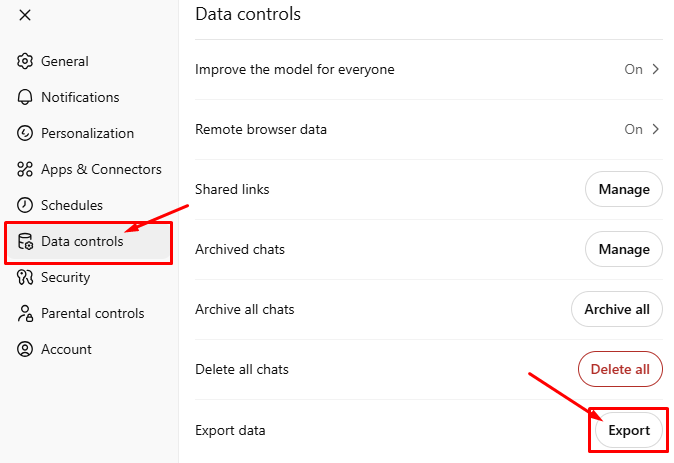
Task: Expand Improve the model for everyone chevron
Action: tap(656, 69)
